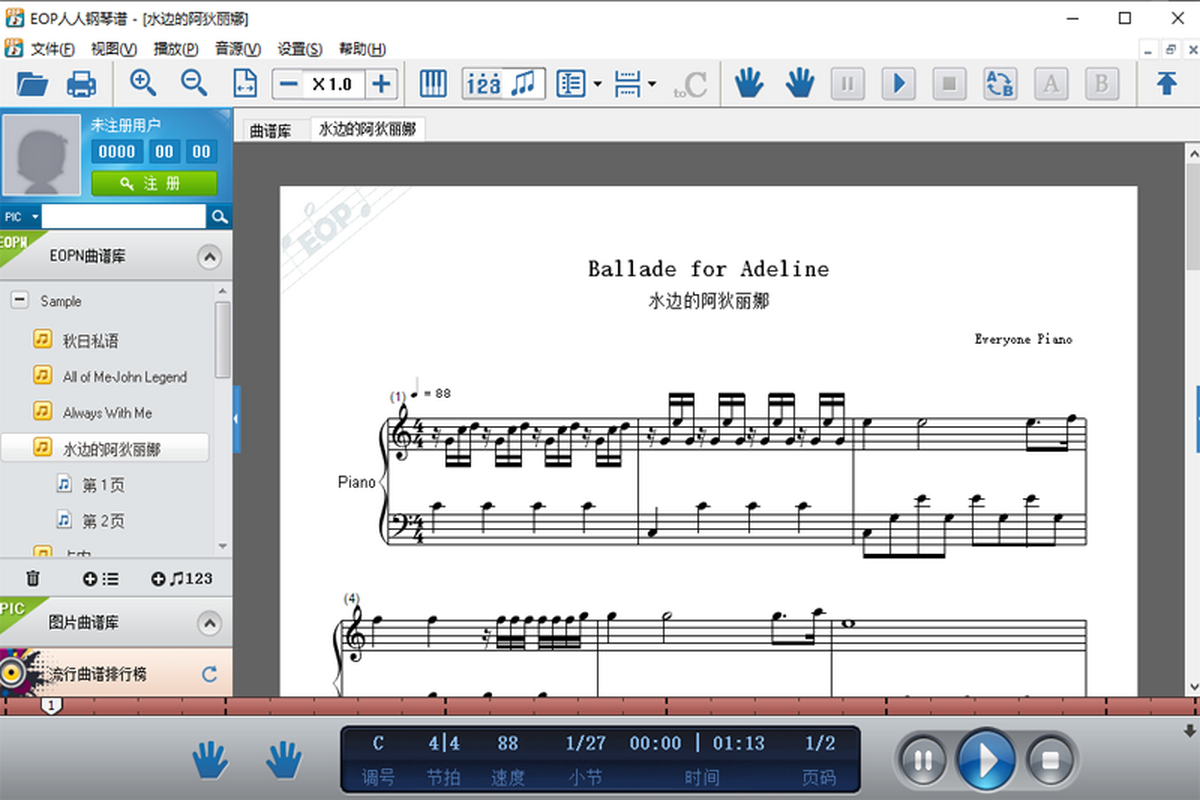Viewport: 1200px width, 800px height.
Task: Open the staff spacing dropdown arrow
Action: (x=651, y=84)
